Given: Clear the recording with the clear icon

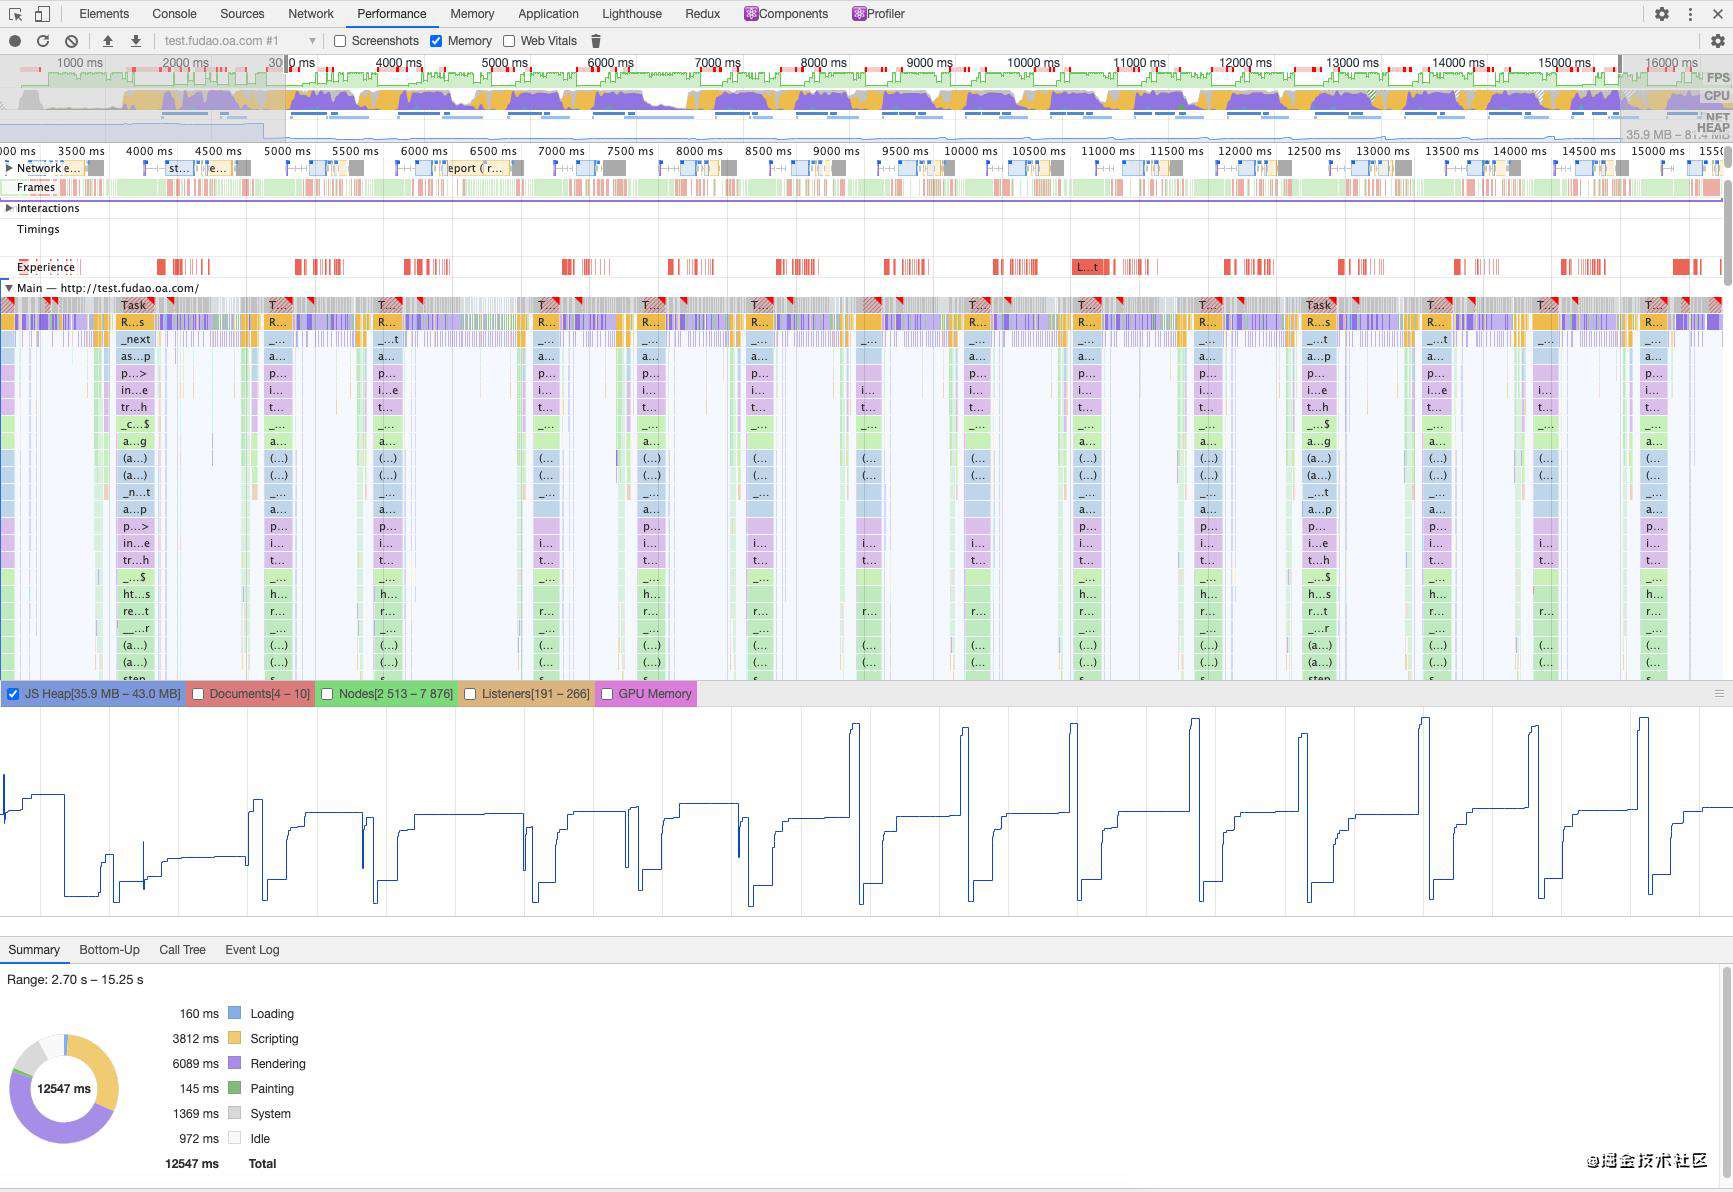Looking at the screenshot, I should click(x=71, y=41).
